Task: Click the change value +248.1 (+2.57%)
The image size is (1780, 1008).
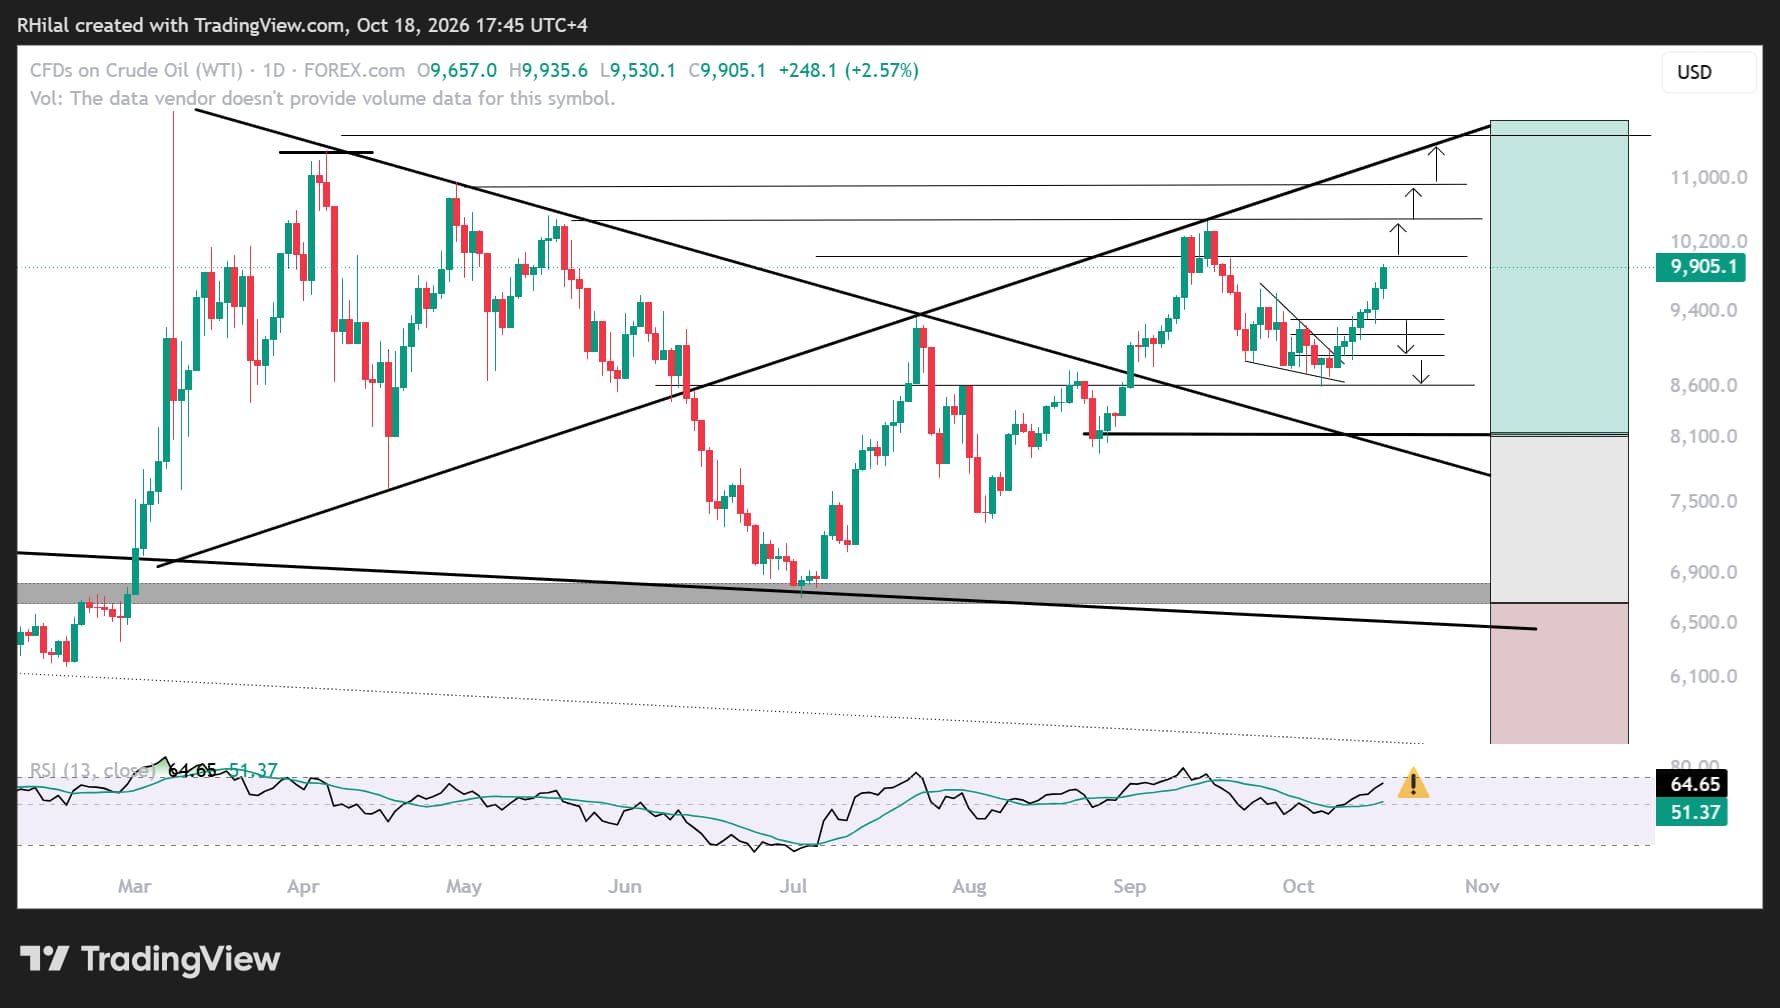Action: [x=848, y=70]
